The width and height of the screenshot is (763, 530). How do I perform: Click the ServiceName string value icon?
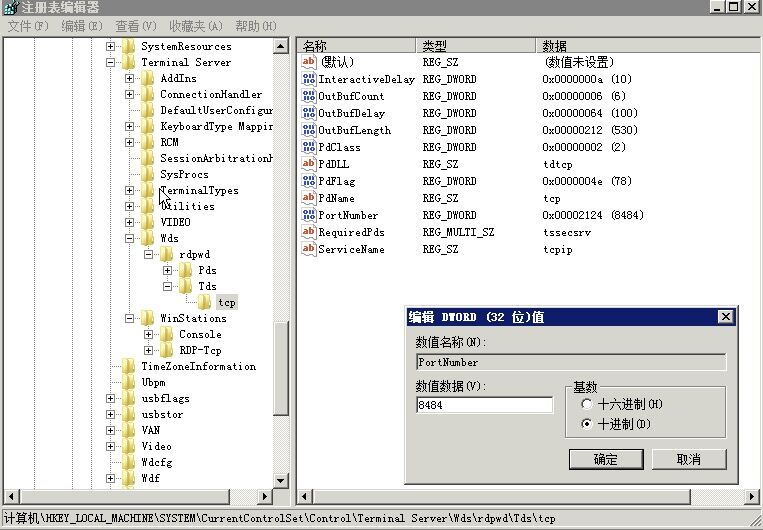click(x=309, y=249)
